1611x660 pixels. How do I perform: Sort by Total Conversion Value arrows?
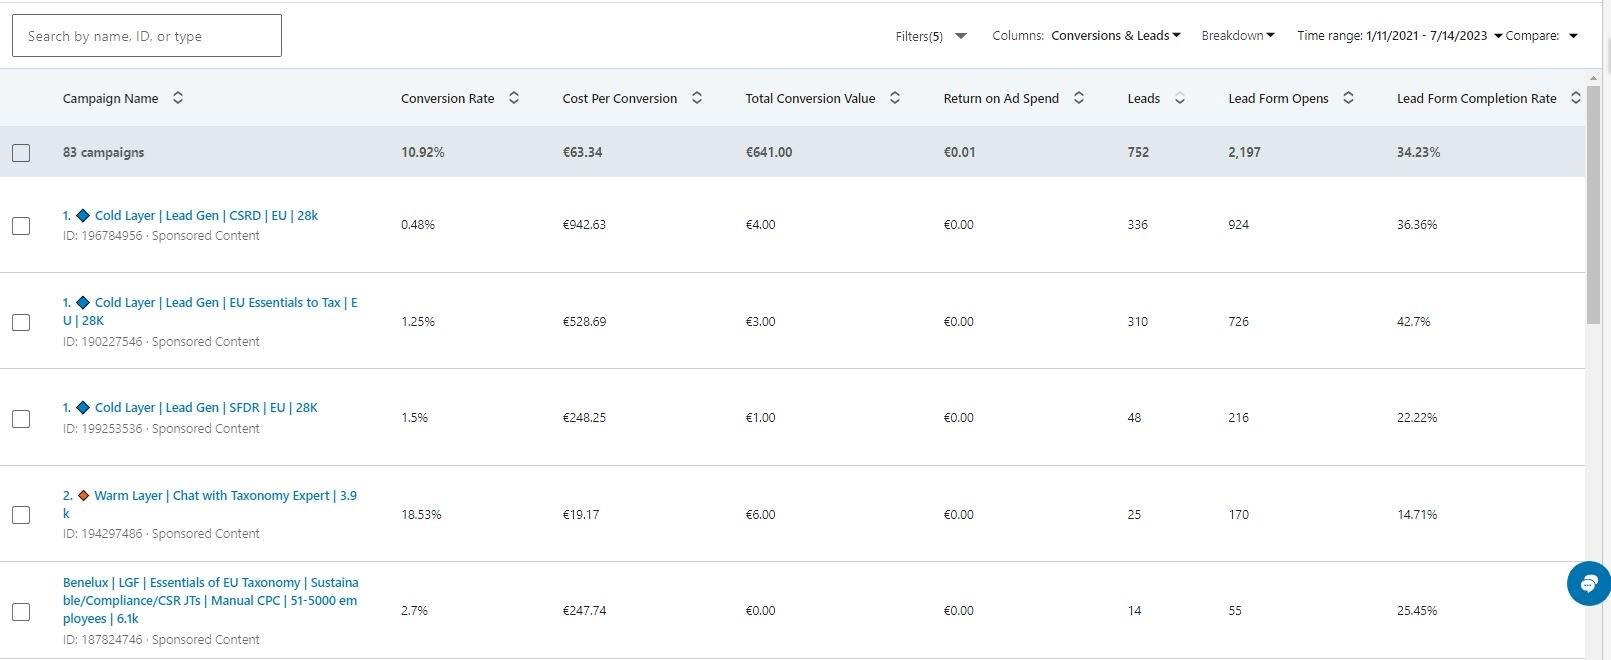[x=895, y=98]
